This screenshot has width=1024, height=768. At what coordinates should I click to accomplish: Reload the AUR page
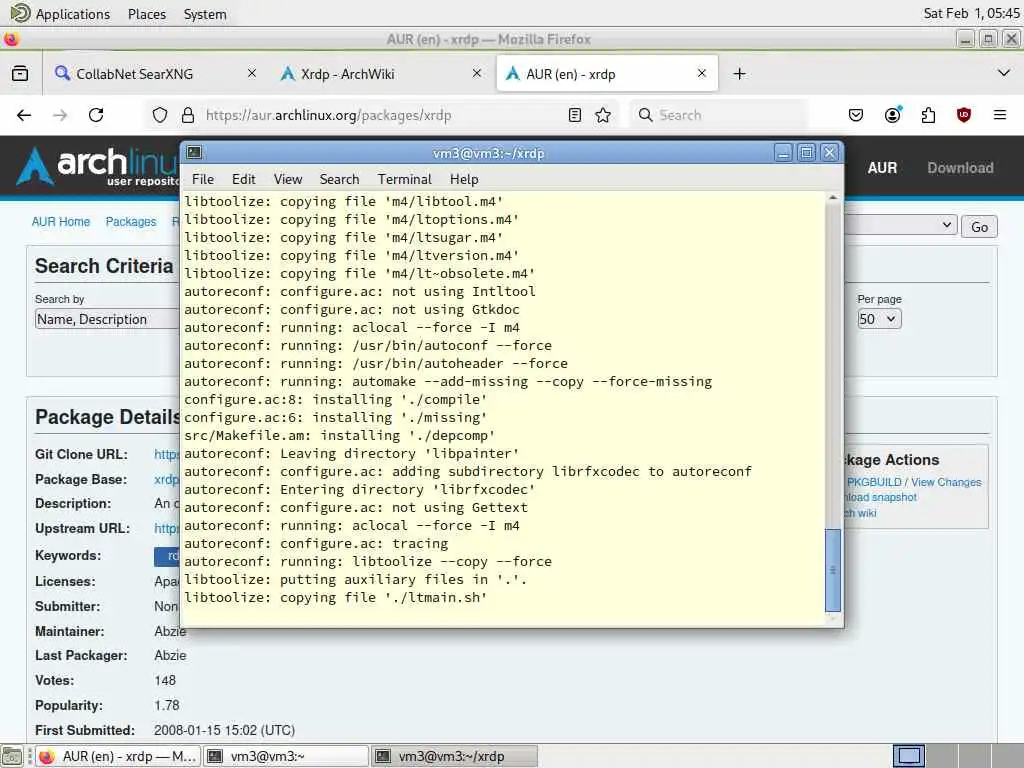click(x=96, y=115)
